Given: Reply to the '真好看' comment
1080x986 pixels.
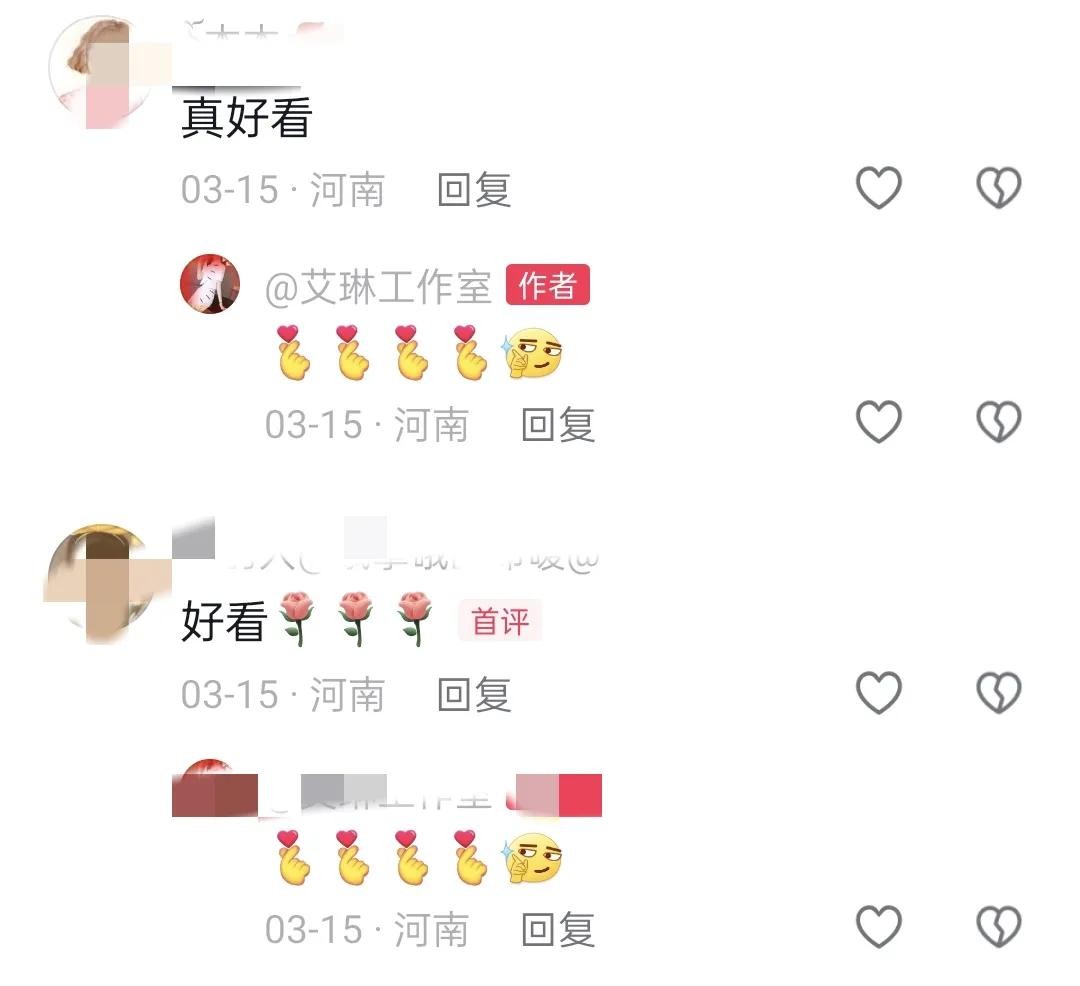Looking at the screenshot, I should [x=475, y=189].
